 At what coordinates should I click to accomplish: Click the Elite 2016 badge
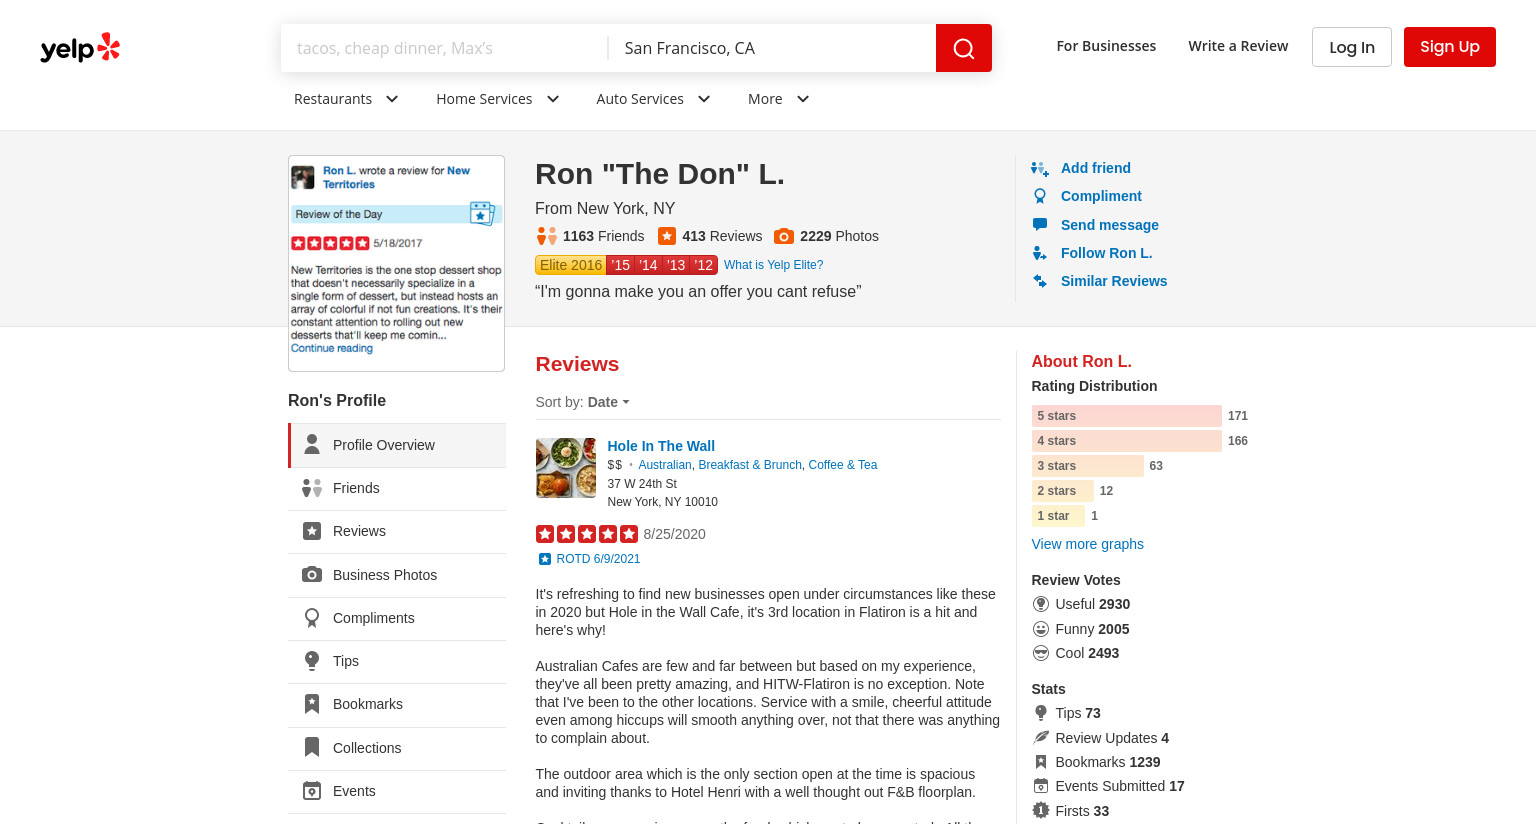(x=571, y=265)
